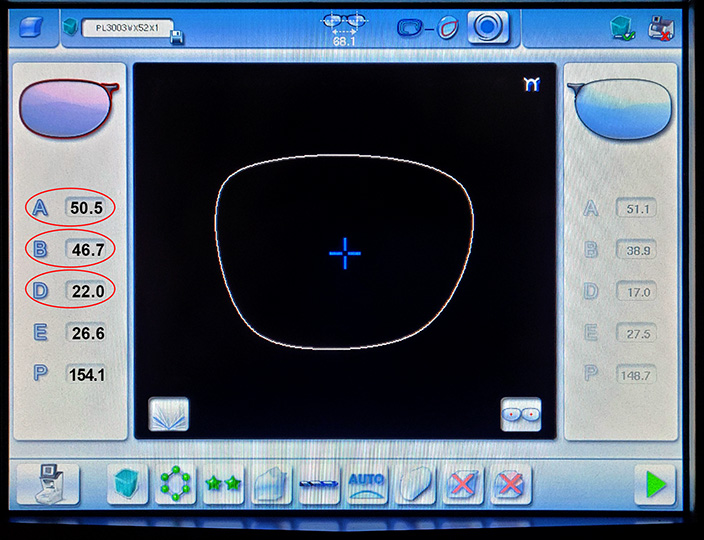Screen dimensions: 704x540
Task: Click the blue centering cross in the lens
Action: pos(345,254)
